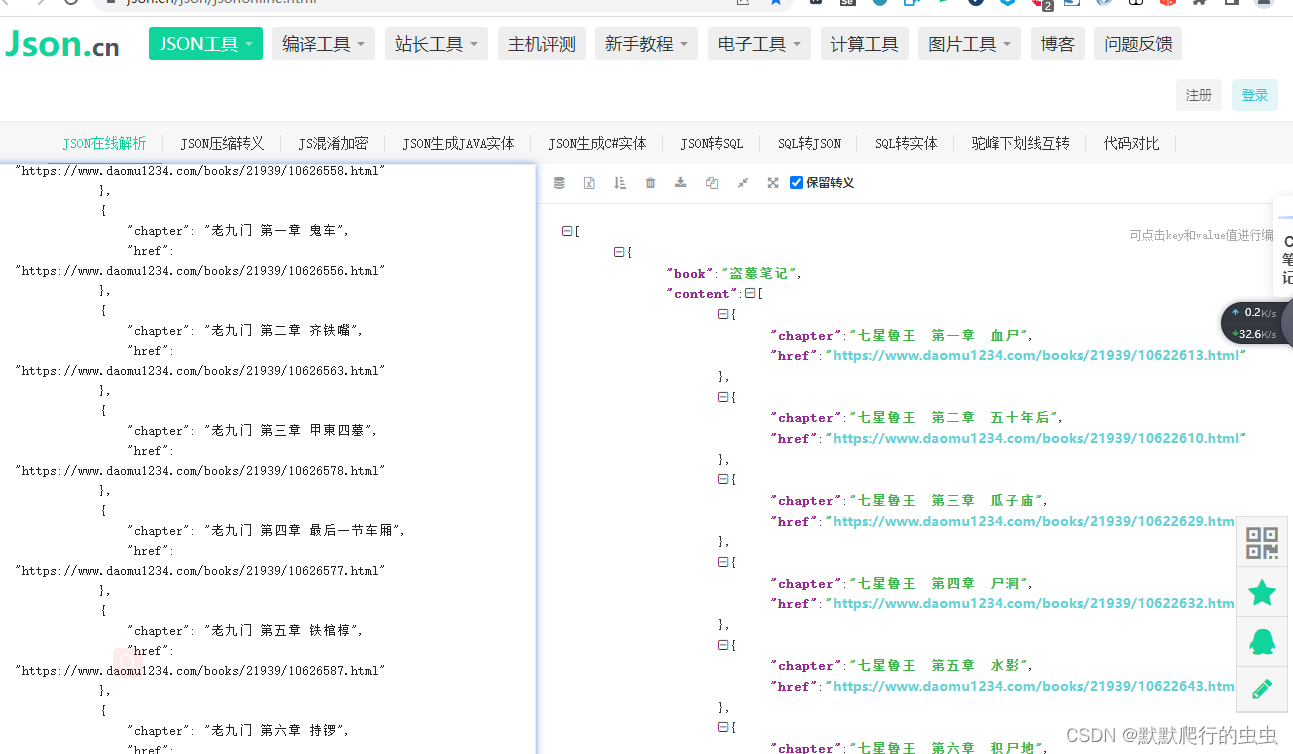The height and width of the screenshot is (754, 1293).
Task: Click the Json.cn logo
Action: pyautogui.click(x=62, y=45)
